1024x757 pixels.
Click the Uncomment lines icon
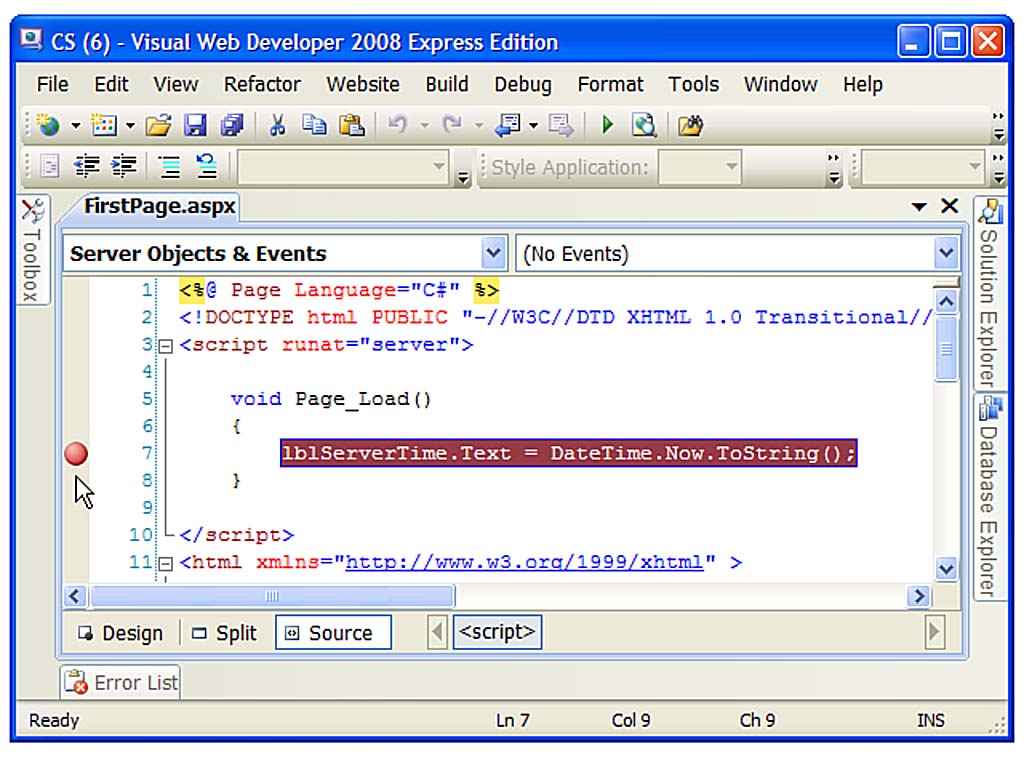pyautogui.click(x=206, y=166)
